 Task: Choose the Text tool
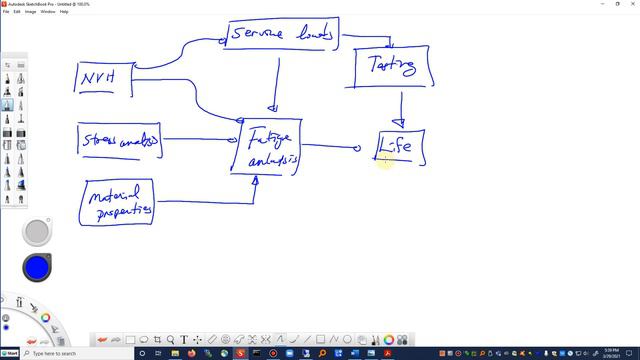(x=184, y=340)
